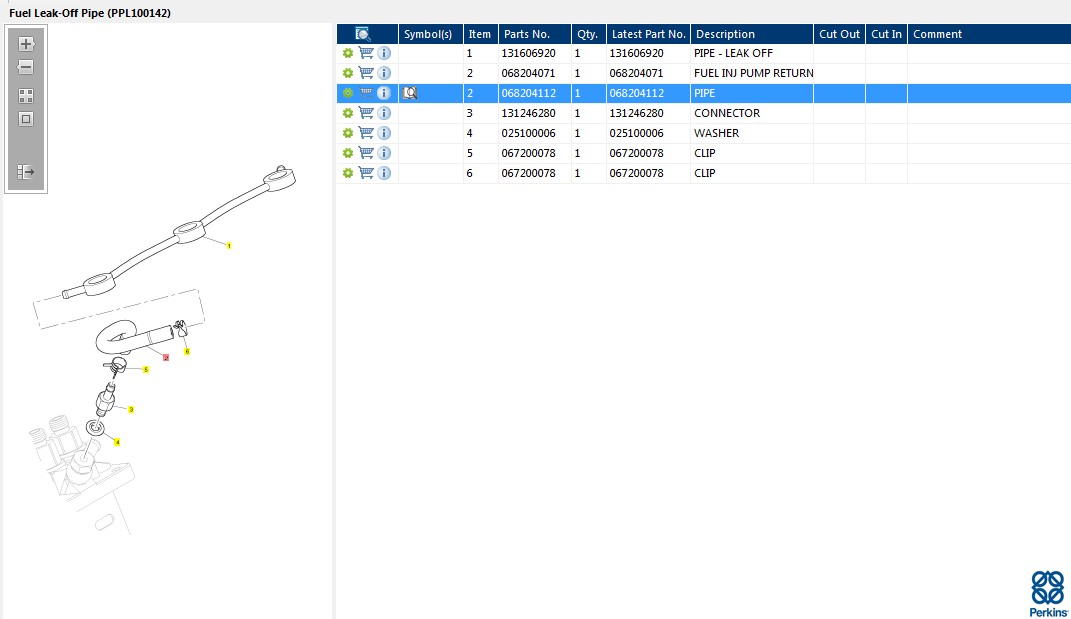Click the search icon in table header
The width and height of the screenshot is (1071, 619).
point(363,34)
